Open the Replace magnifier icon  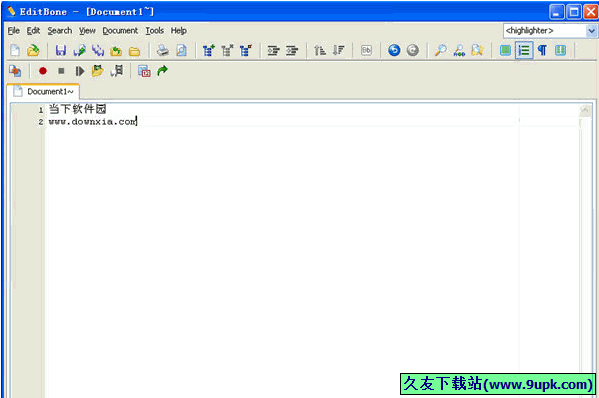459,50
